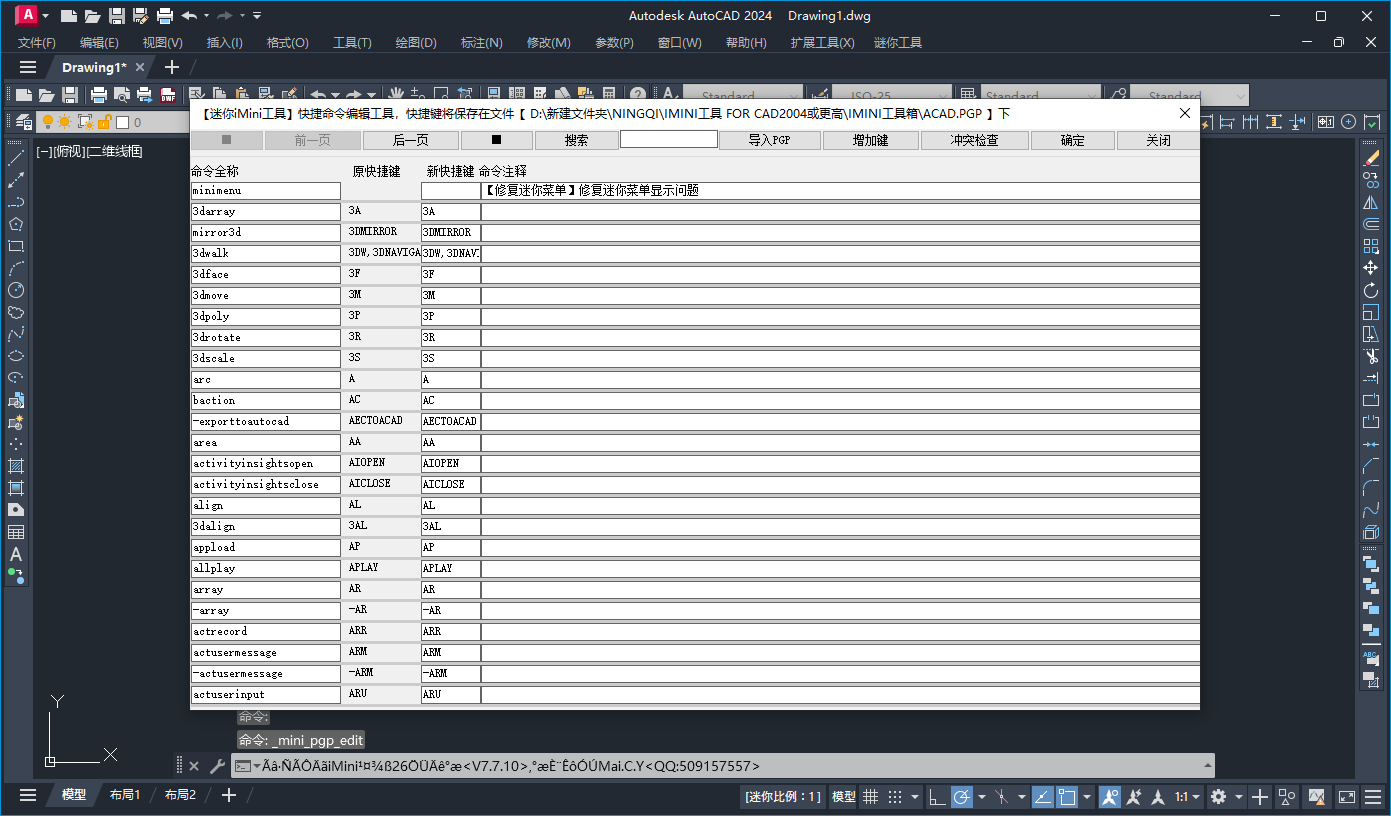Click the 后一页 next page button
1391x816 pixels.
tap(410, 140)
